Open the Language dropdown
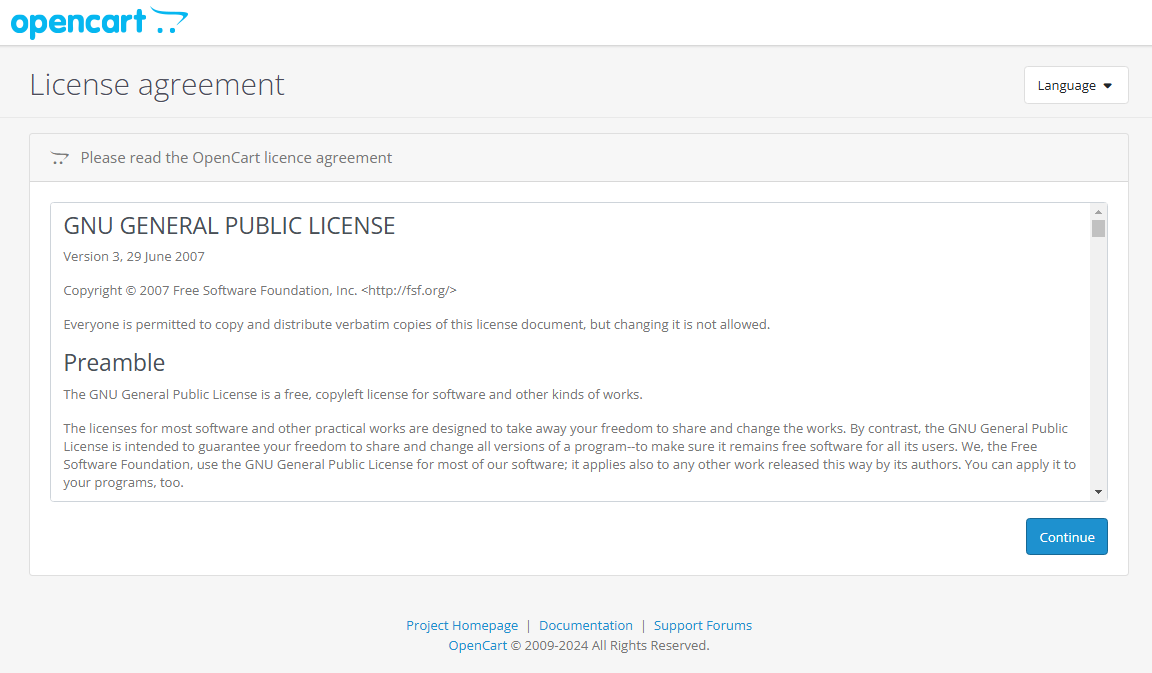The image size is (1152, 673). coord(1076,85)
